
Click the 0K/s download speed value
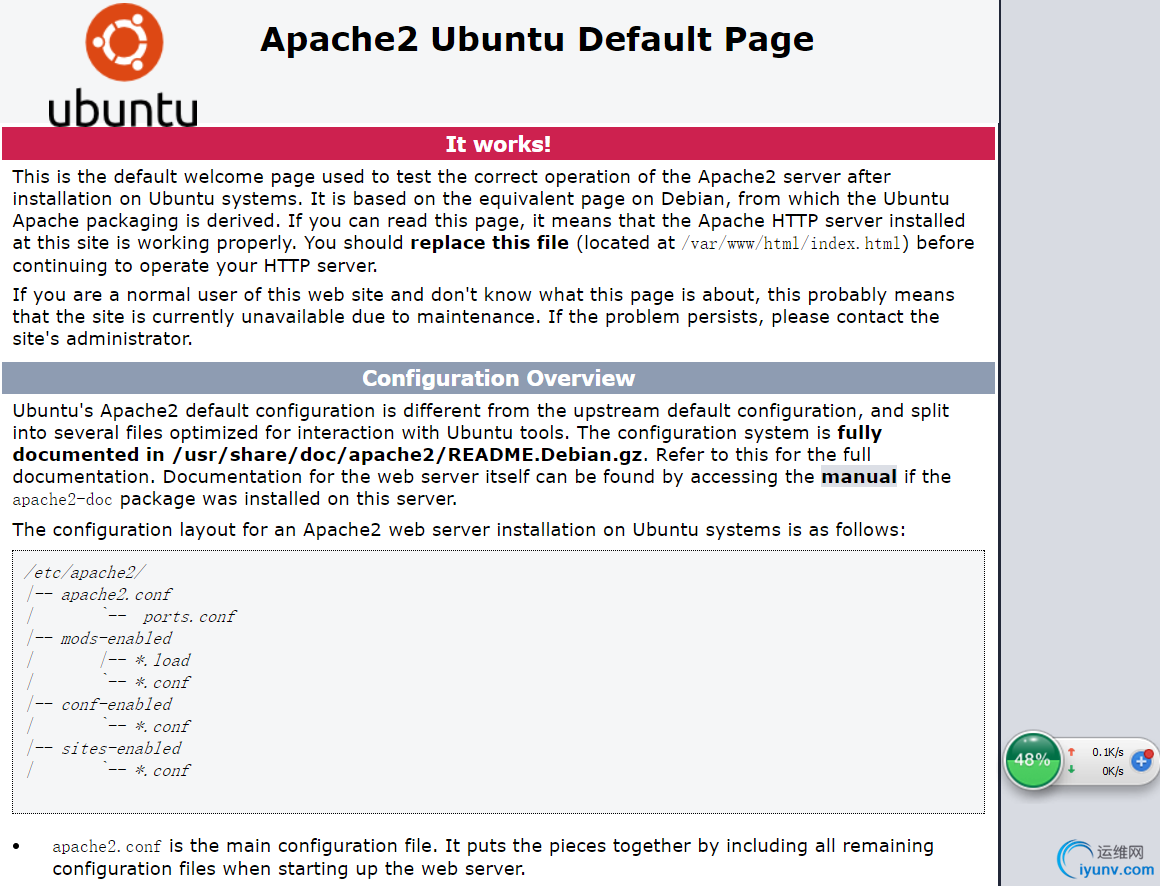[1113, 771]
